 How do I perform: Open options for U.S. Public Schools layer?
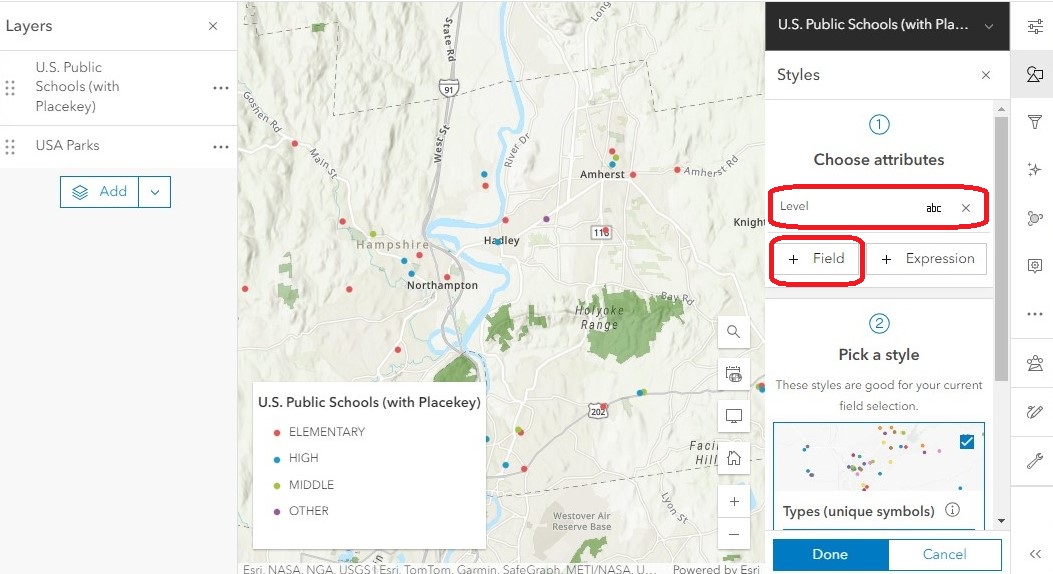point(221,88)
